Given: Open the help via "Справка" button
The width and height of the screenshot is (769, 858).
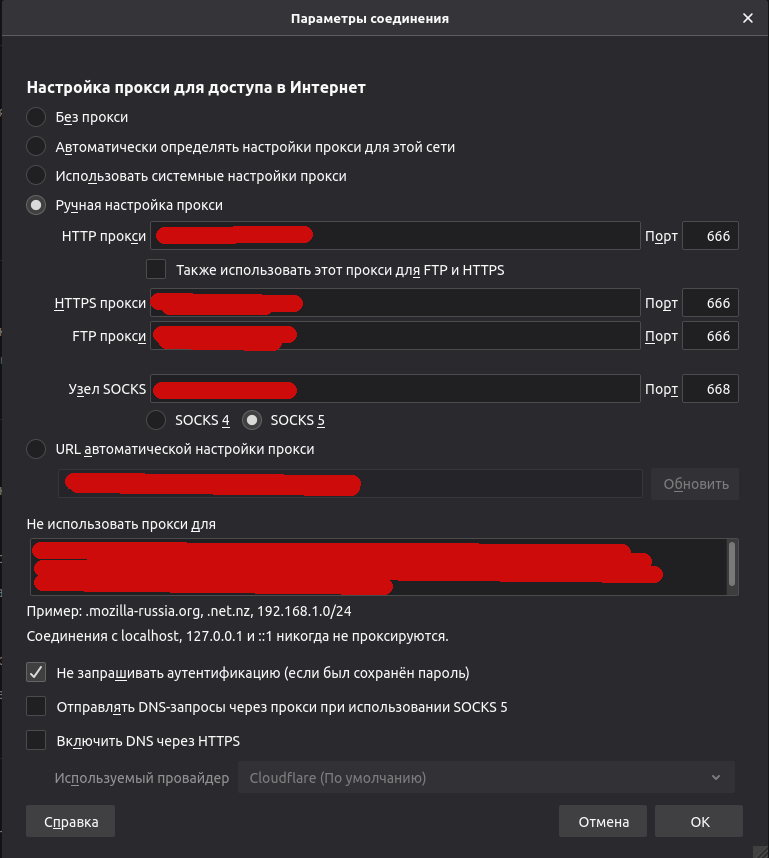Looking at the screenshot, I should point(69,820).
